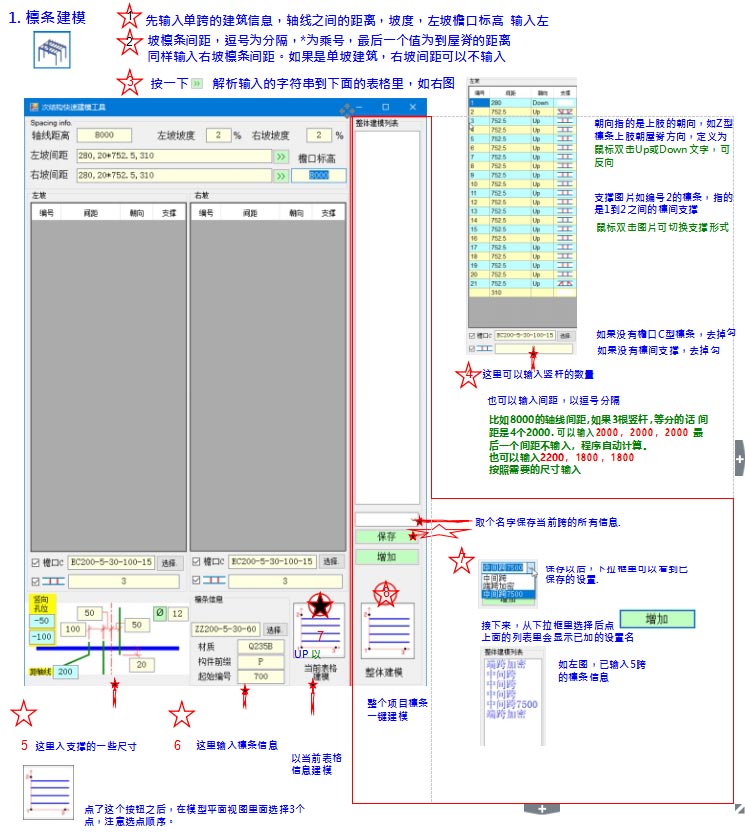Uncheck the right slope brace checkbox
This screenshot has width=745, height=839.
(196, 580)
